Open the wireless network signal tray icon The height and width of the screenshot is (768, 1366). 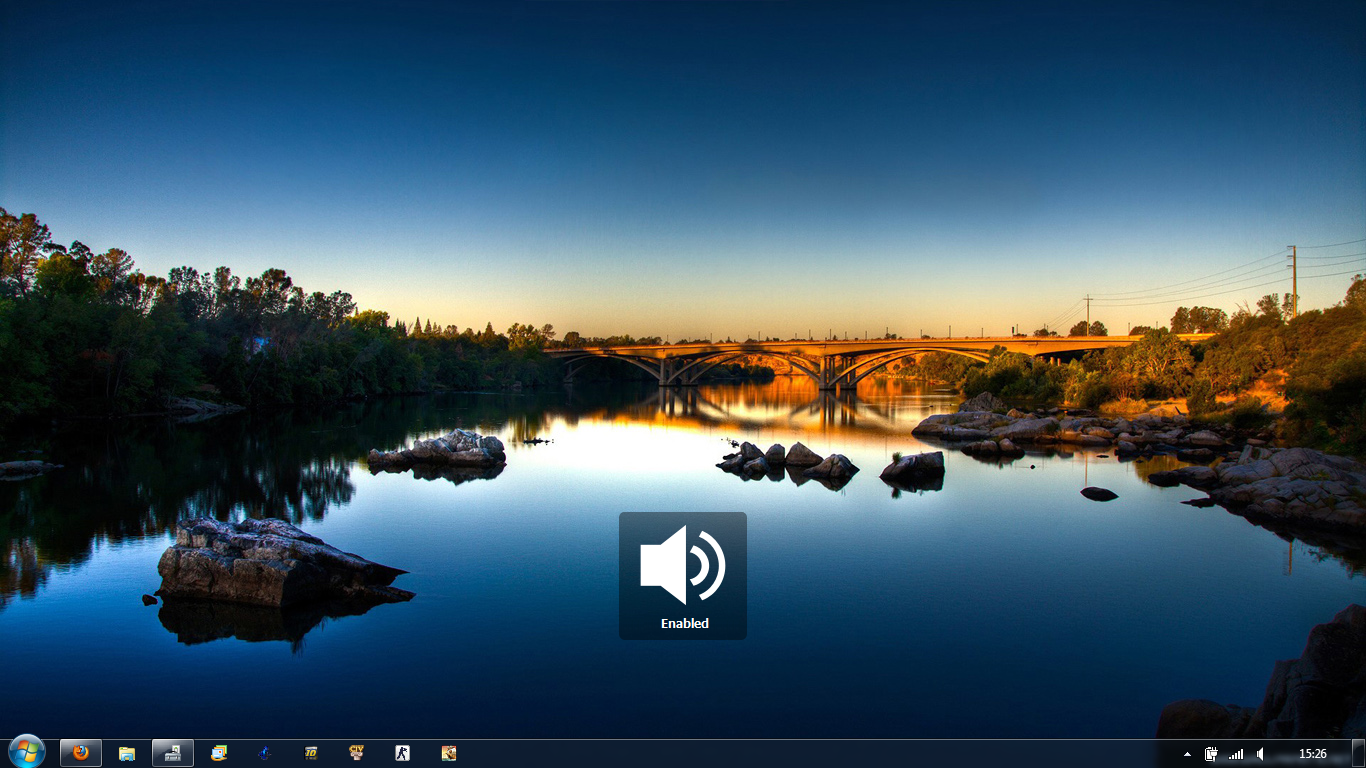(x=1236, y=754)
